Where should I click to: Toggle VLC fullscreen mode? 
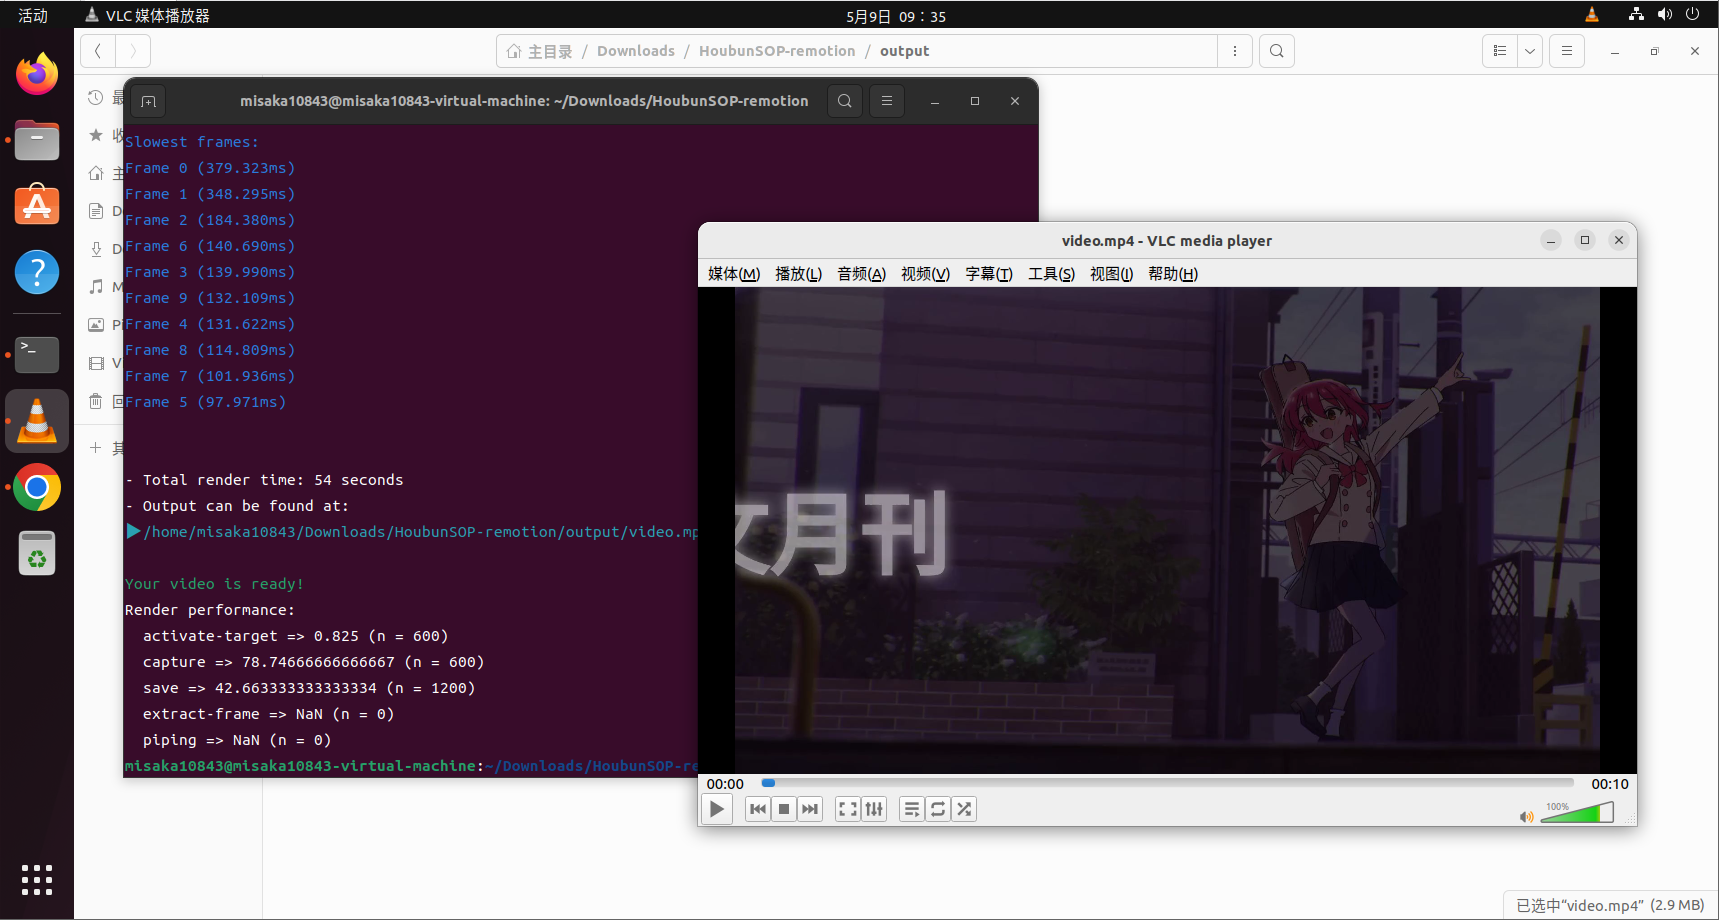[x=848, y=809]
